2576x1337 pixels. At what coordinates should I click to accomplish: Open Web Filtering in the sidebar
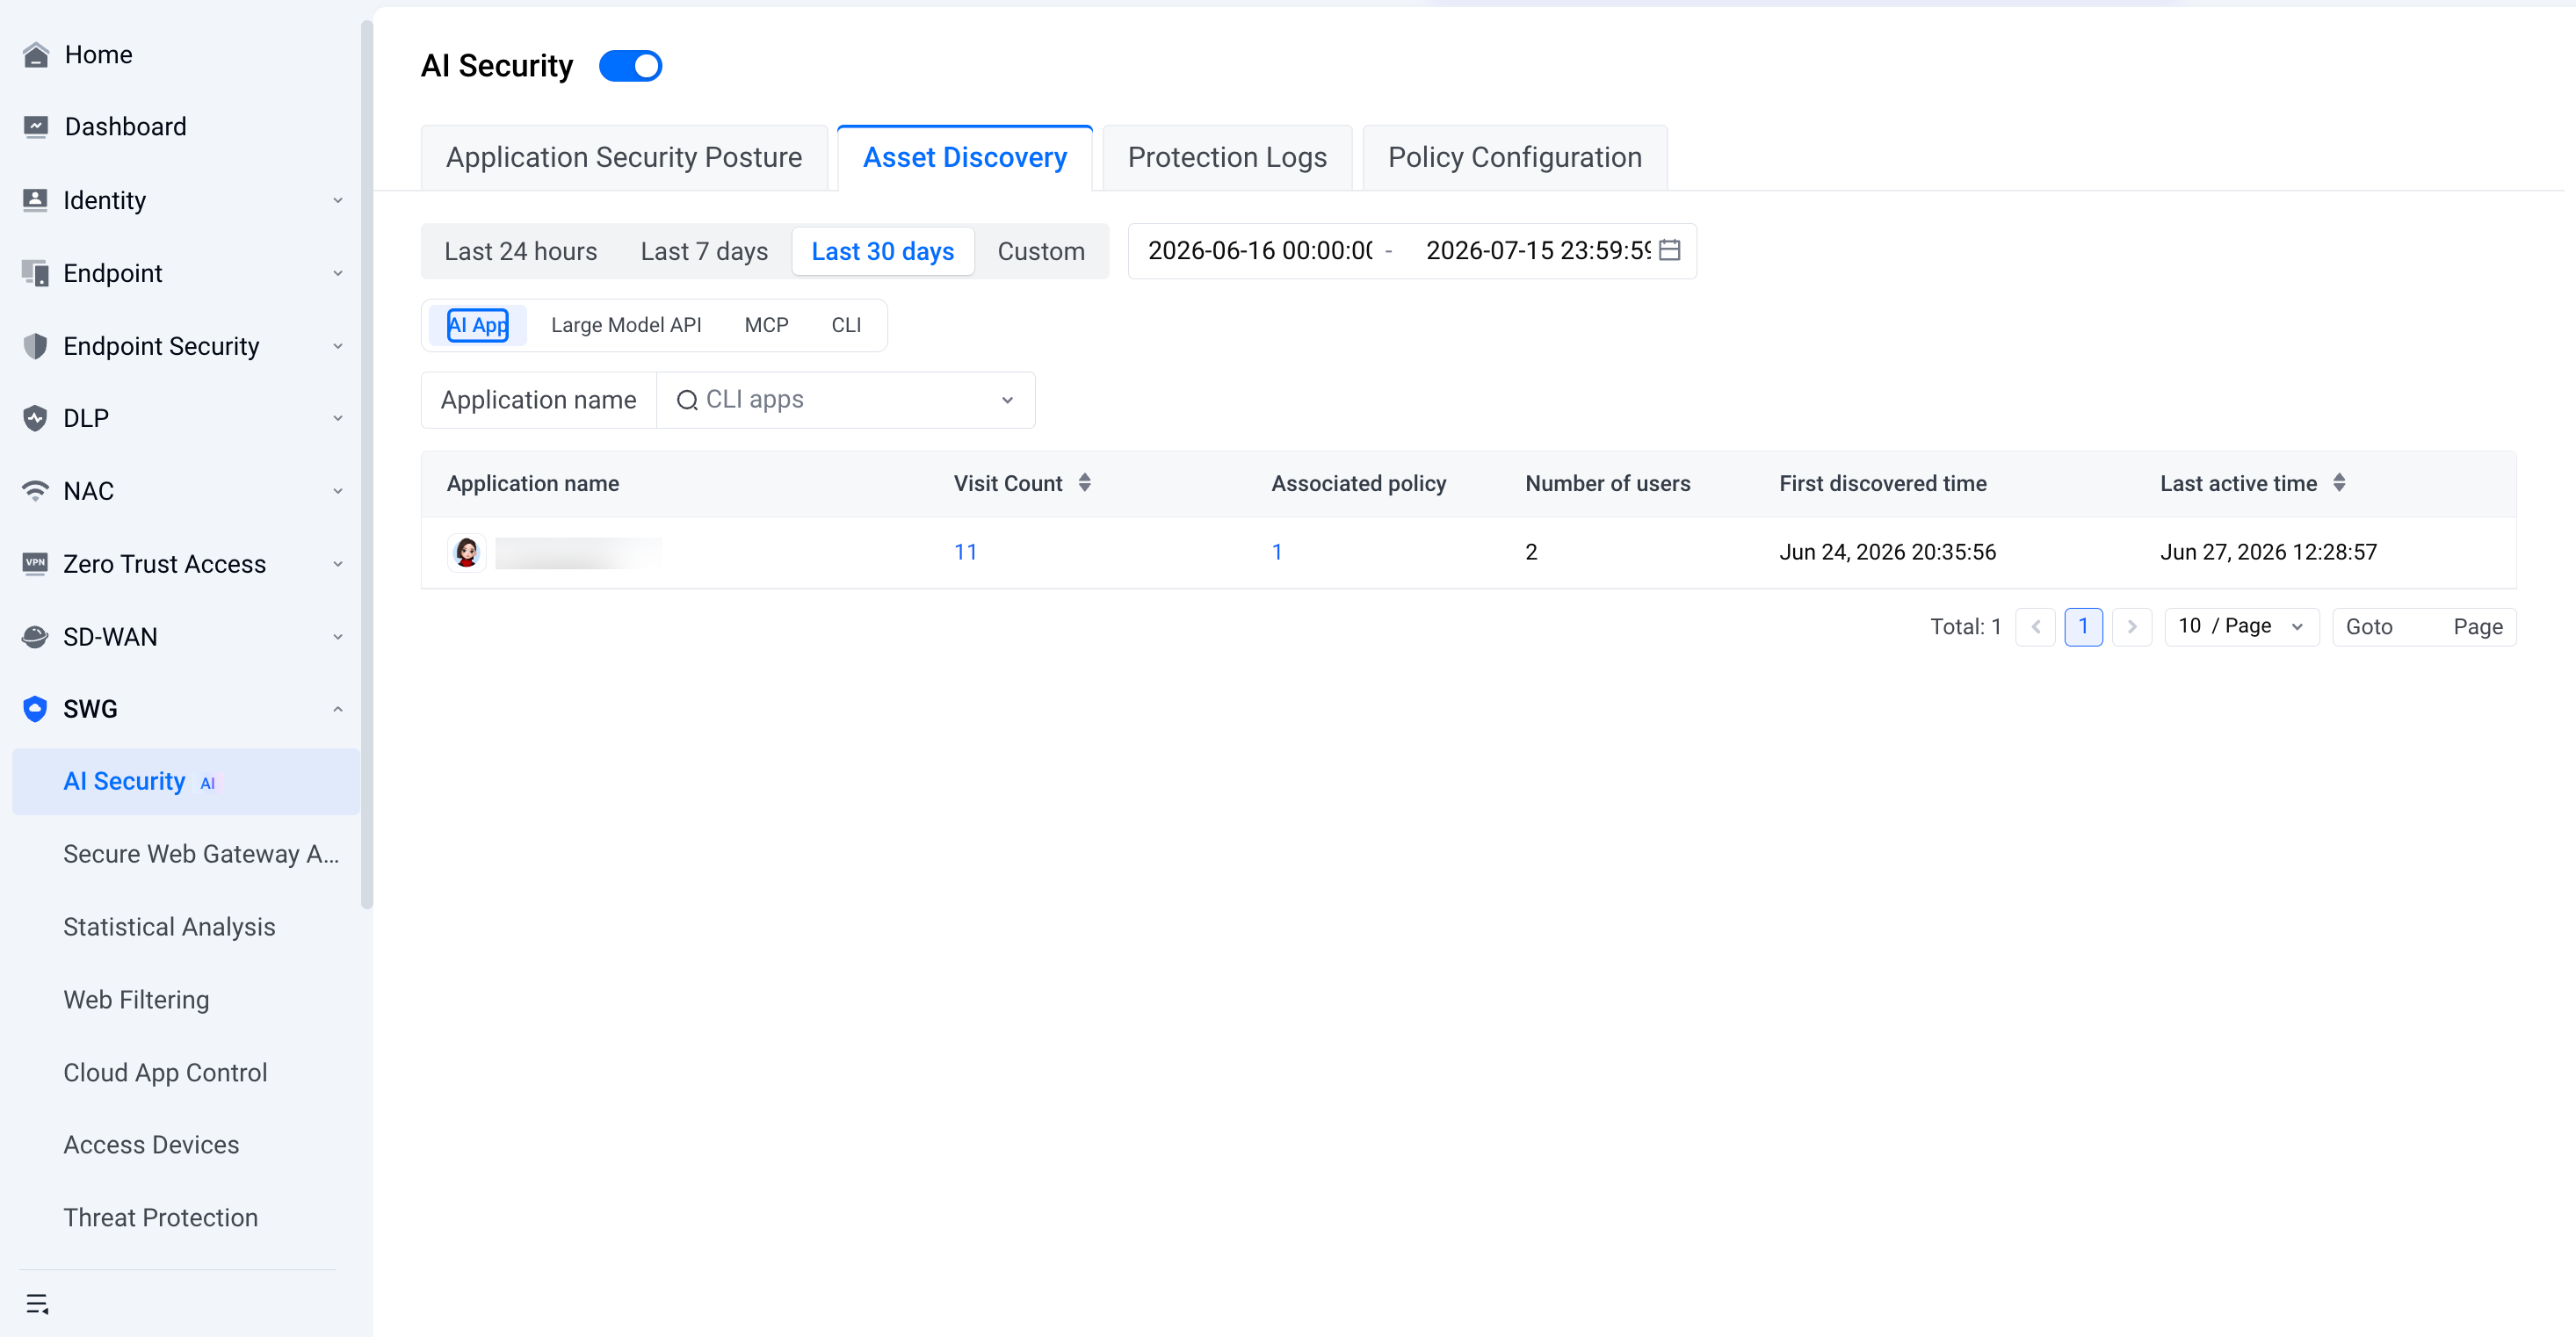136,1000
